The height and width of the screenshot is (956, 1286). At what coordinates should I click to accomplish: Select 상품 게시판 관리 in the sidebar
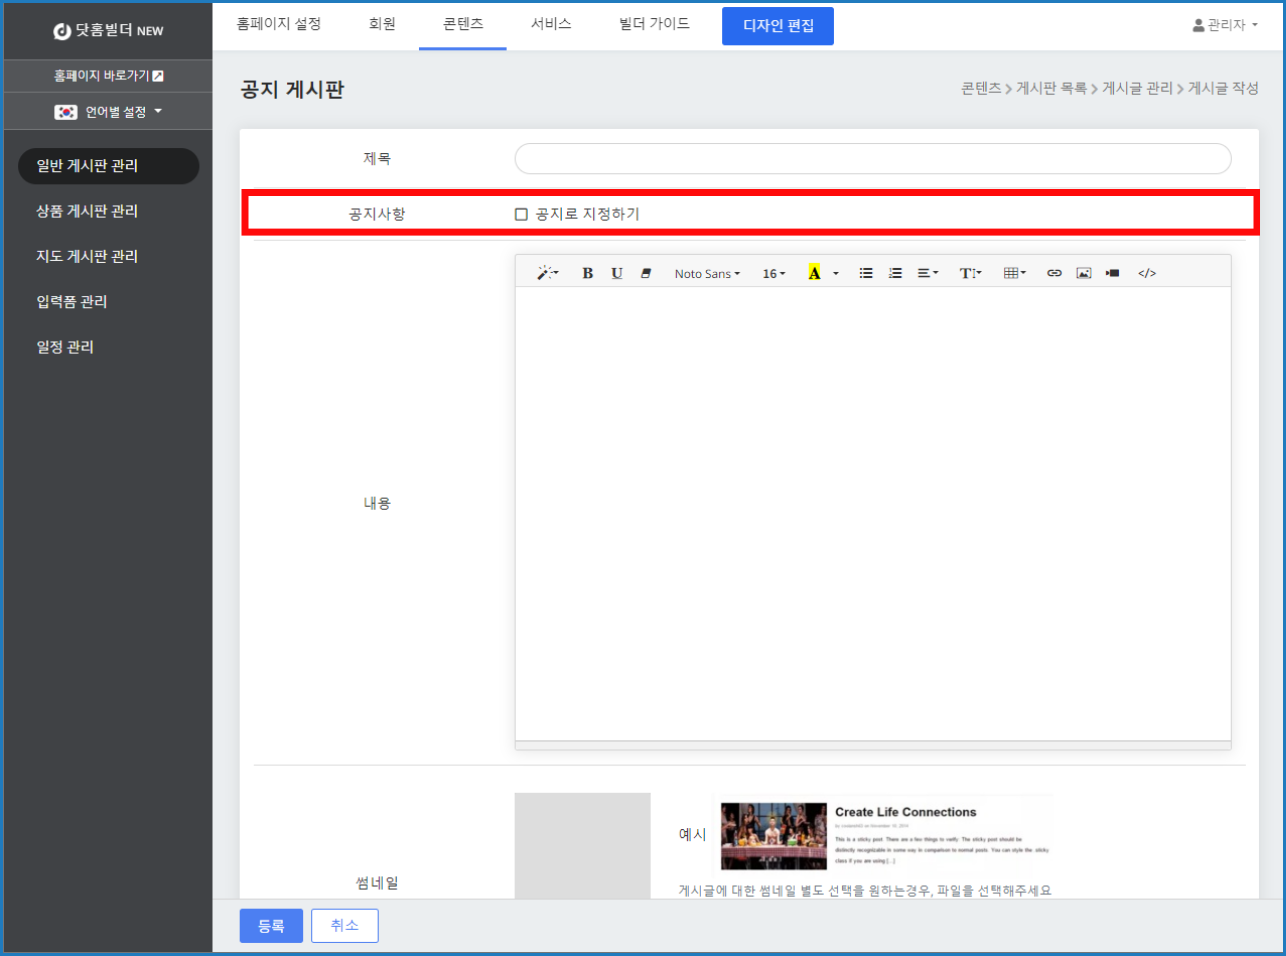tap(87, 211)
